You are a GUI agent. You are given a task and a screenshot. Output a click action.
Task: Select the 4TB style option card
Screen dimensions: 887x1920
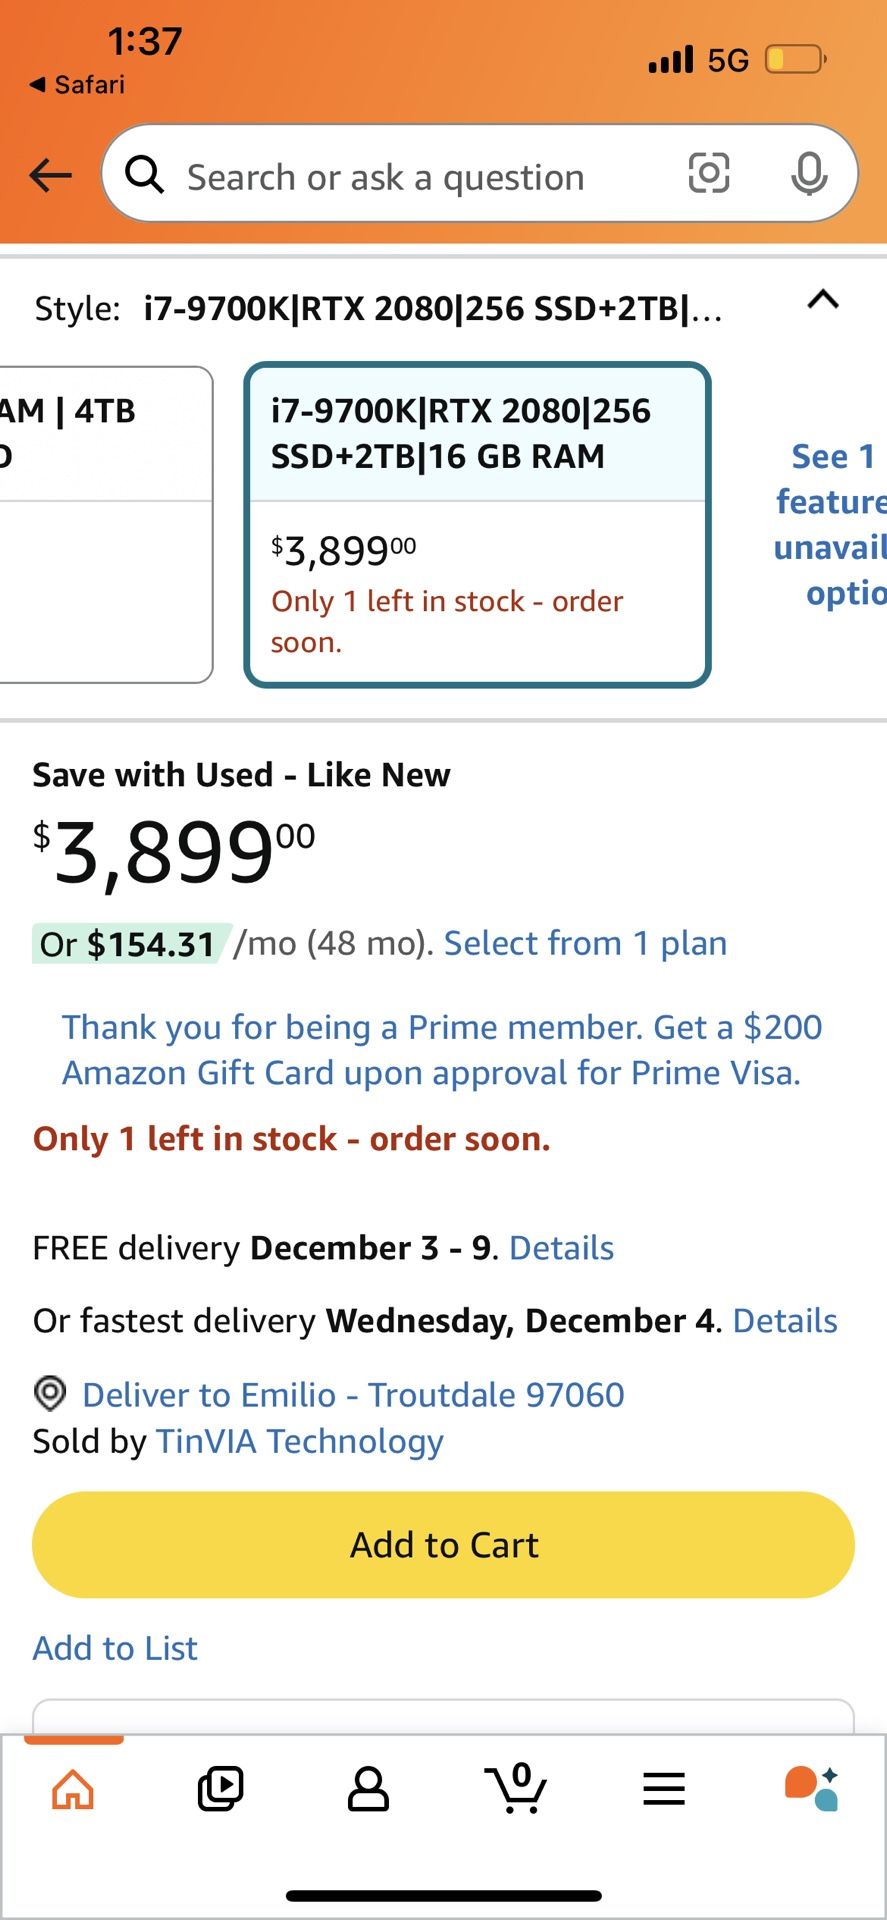point(100,525)
